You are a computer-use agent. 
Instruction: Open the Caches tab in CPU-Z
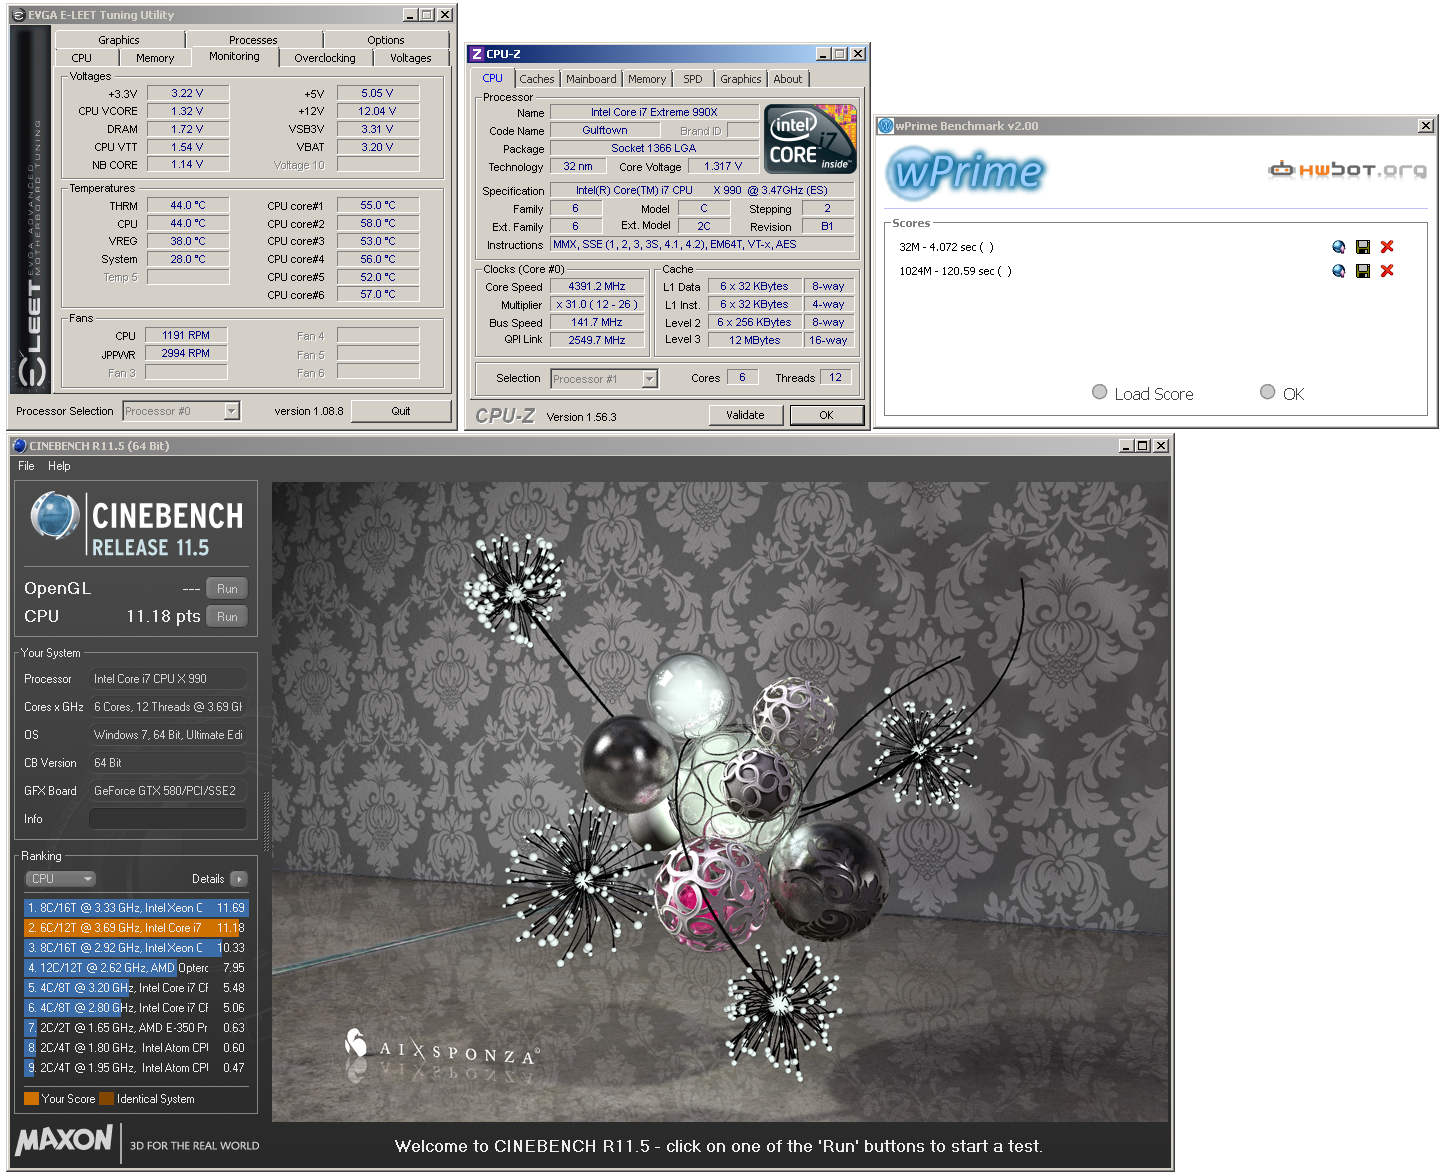pyautogui.click(x=537, y=79)
